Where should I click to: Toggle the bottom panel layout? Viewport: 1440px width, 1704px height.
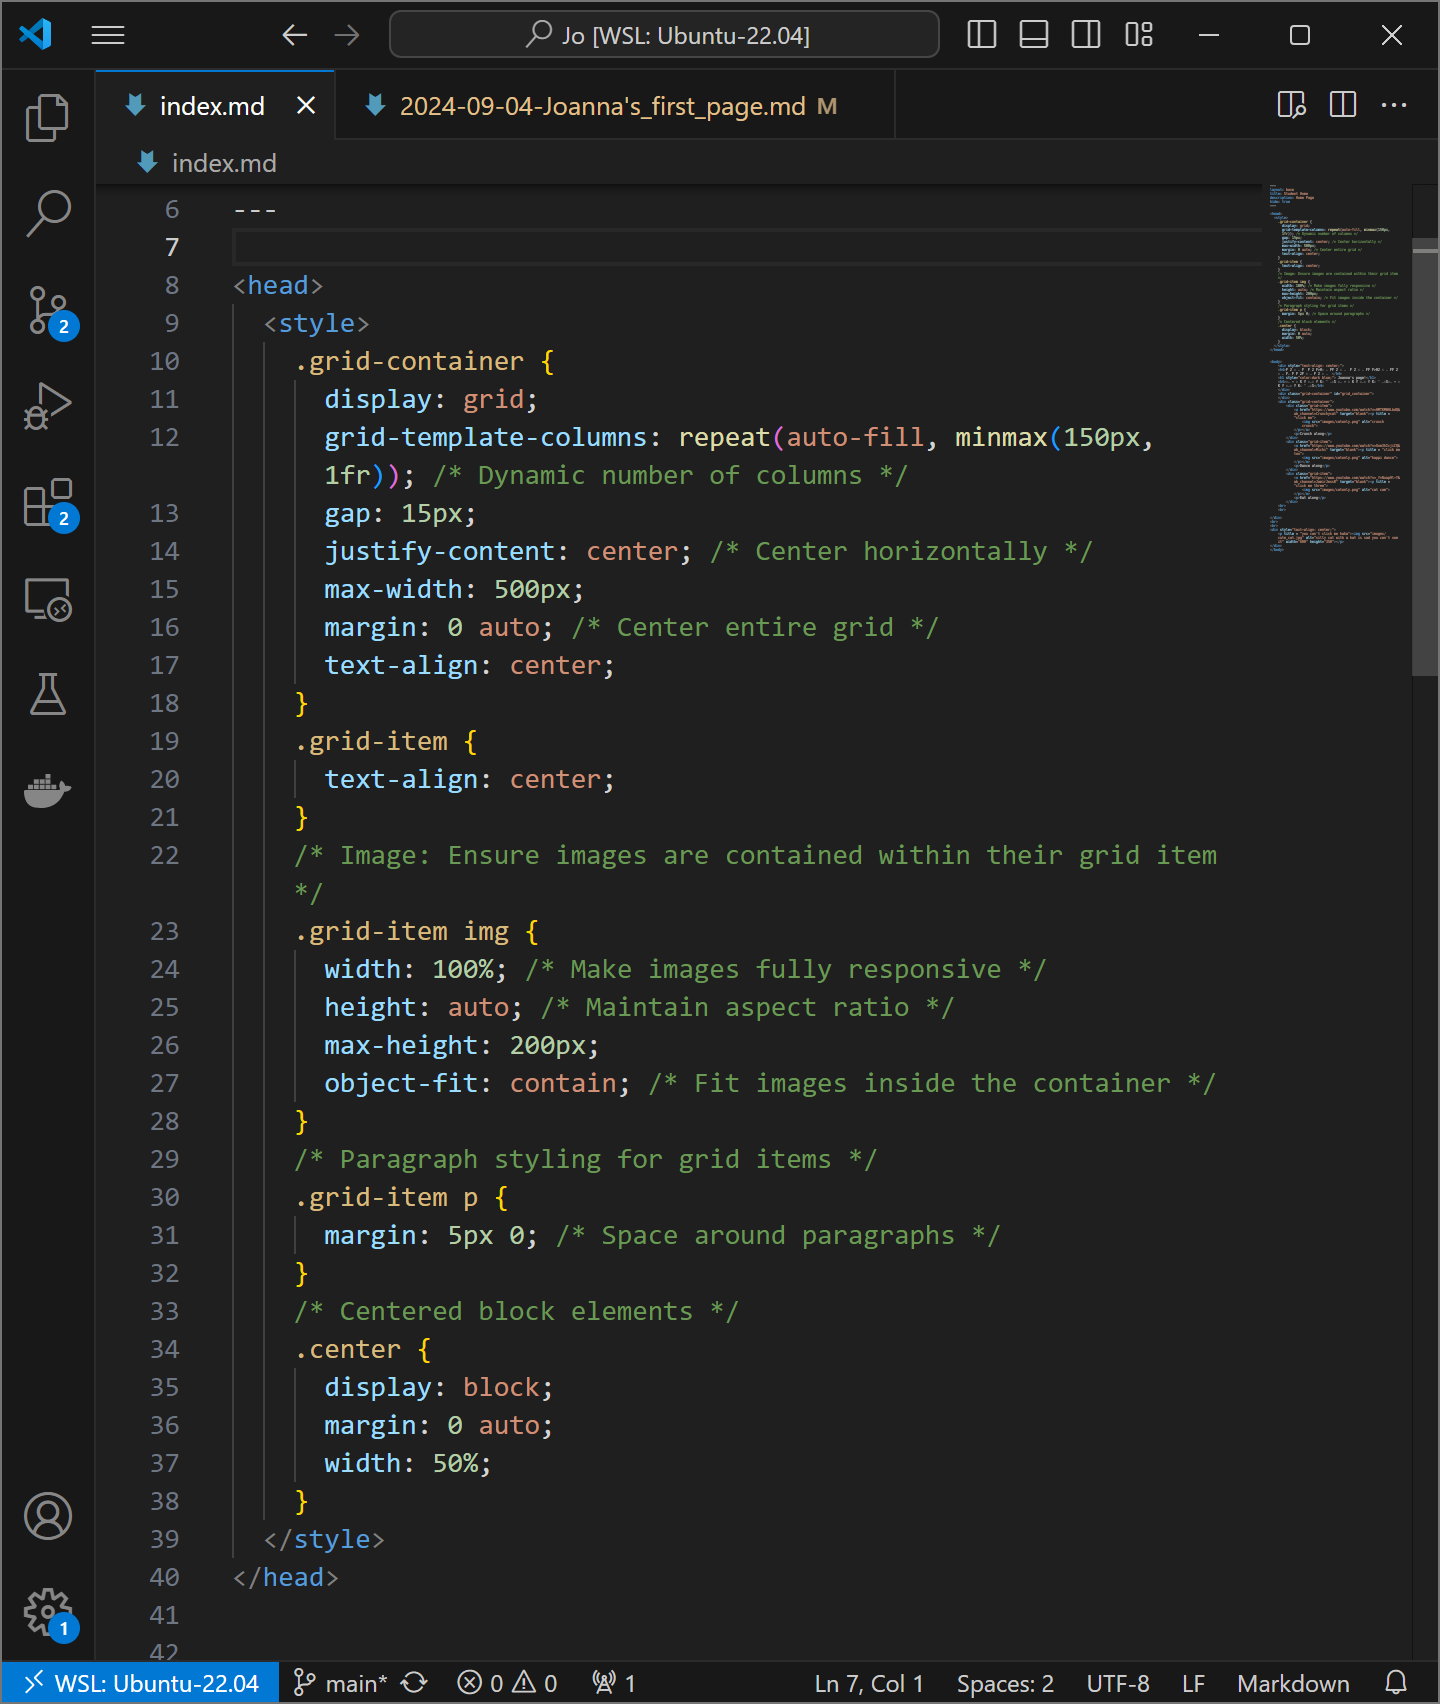coord(1034,35)
